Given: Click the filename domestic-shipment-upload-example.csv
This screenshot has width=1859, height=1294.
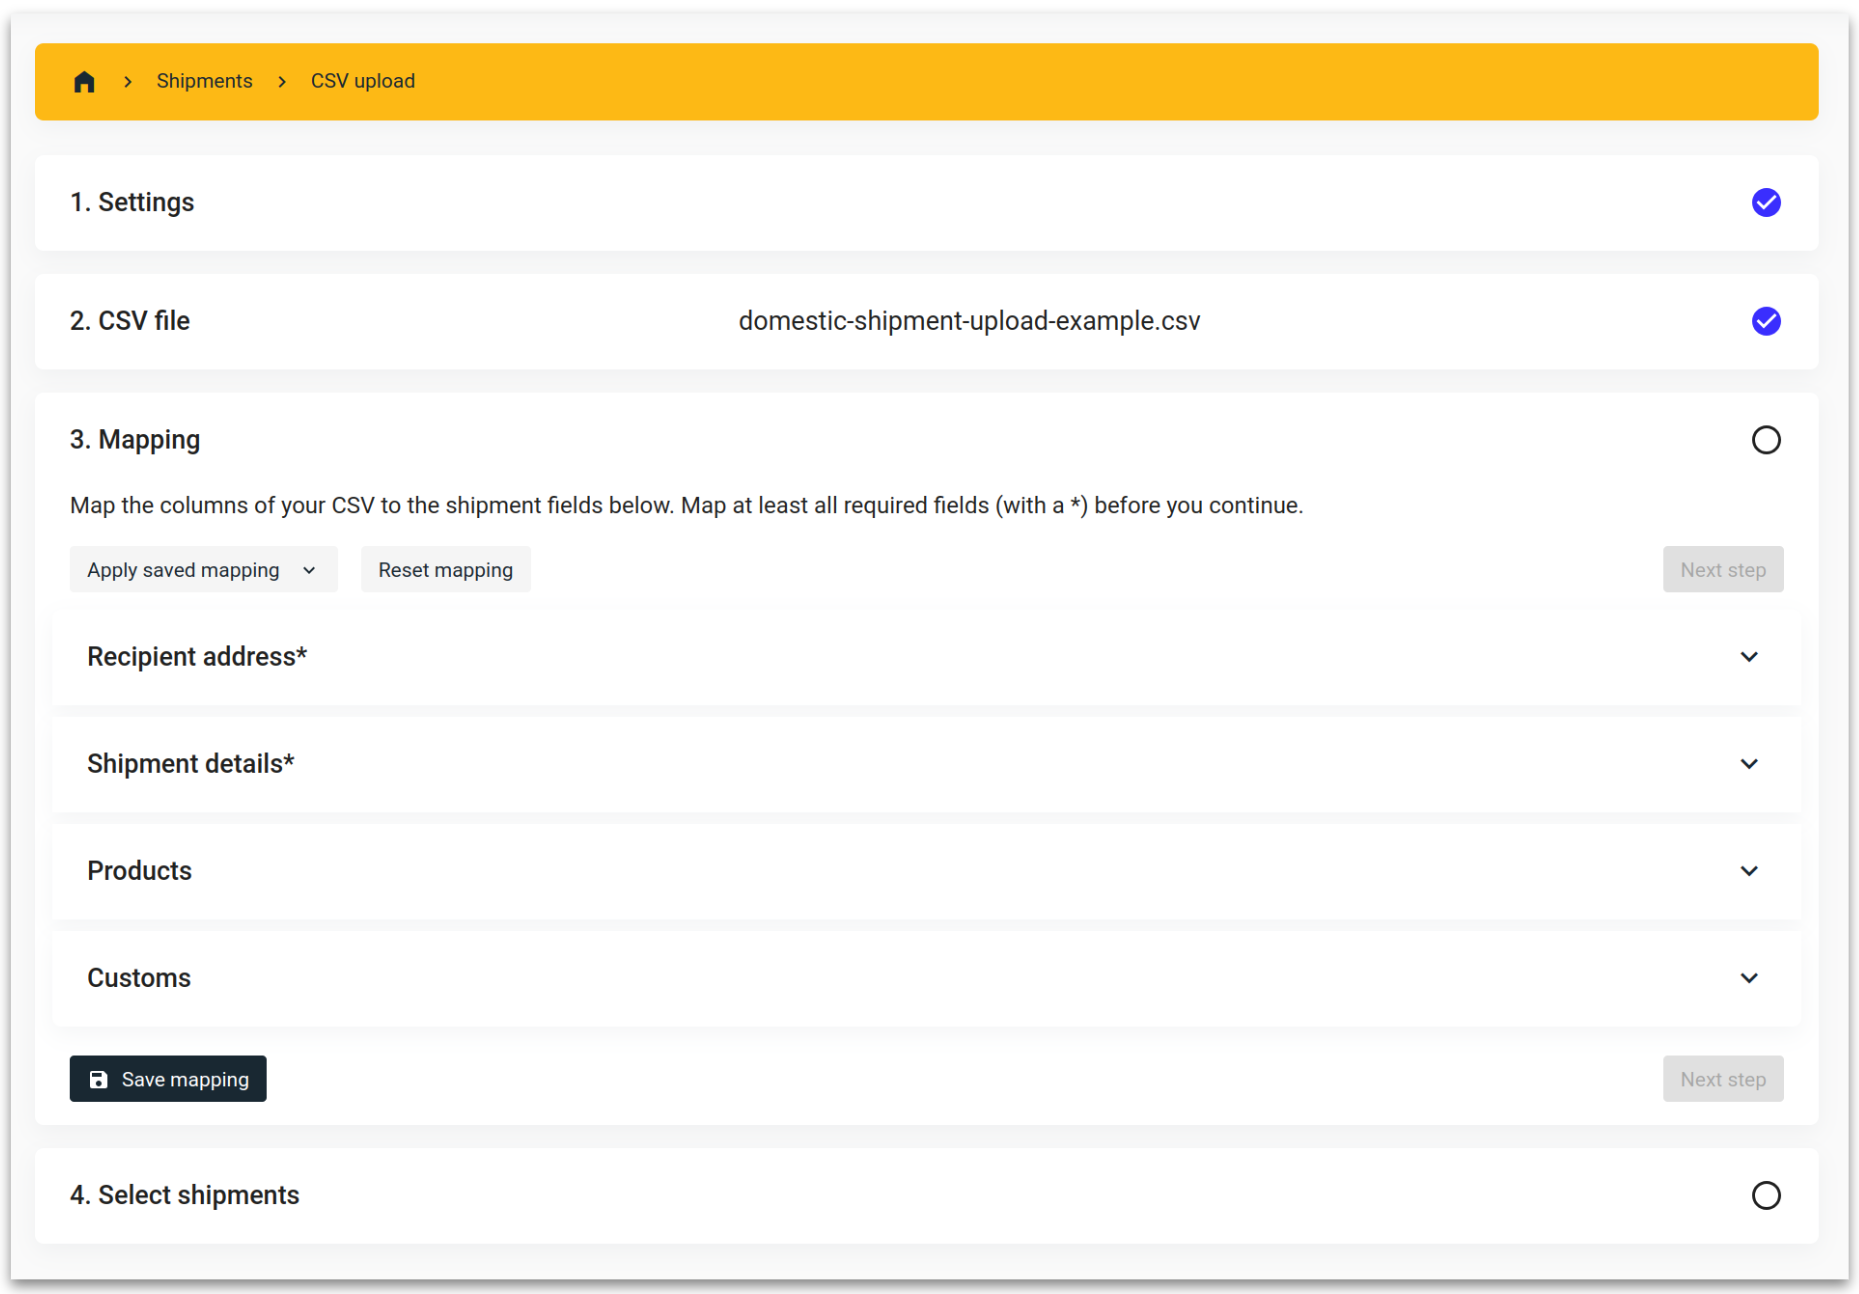Looking at the screenshot, I should (x=968, y=321).
